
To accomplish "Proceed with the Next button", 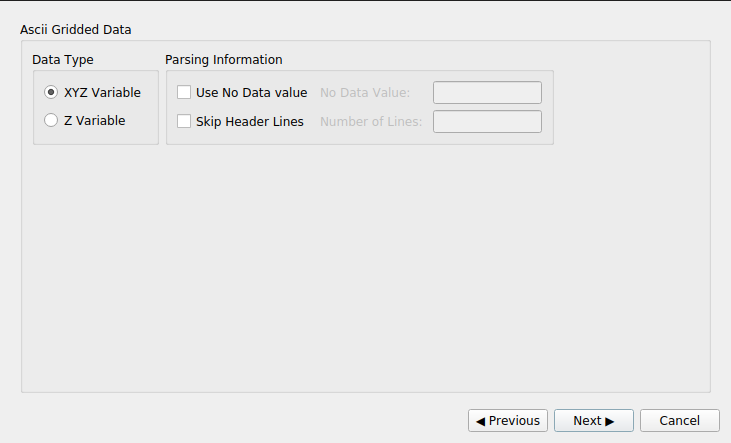I will click(594, 421).
